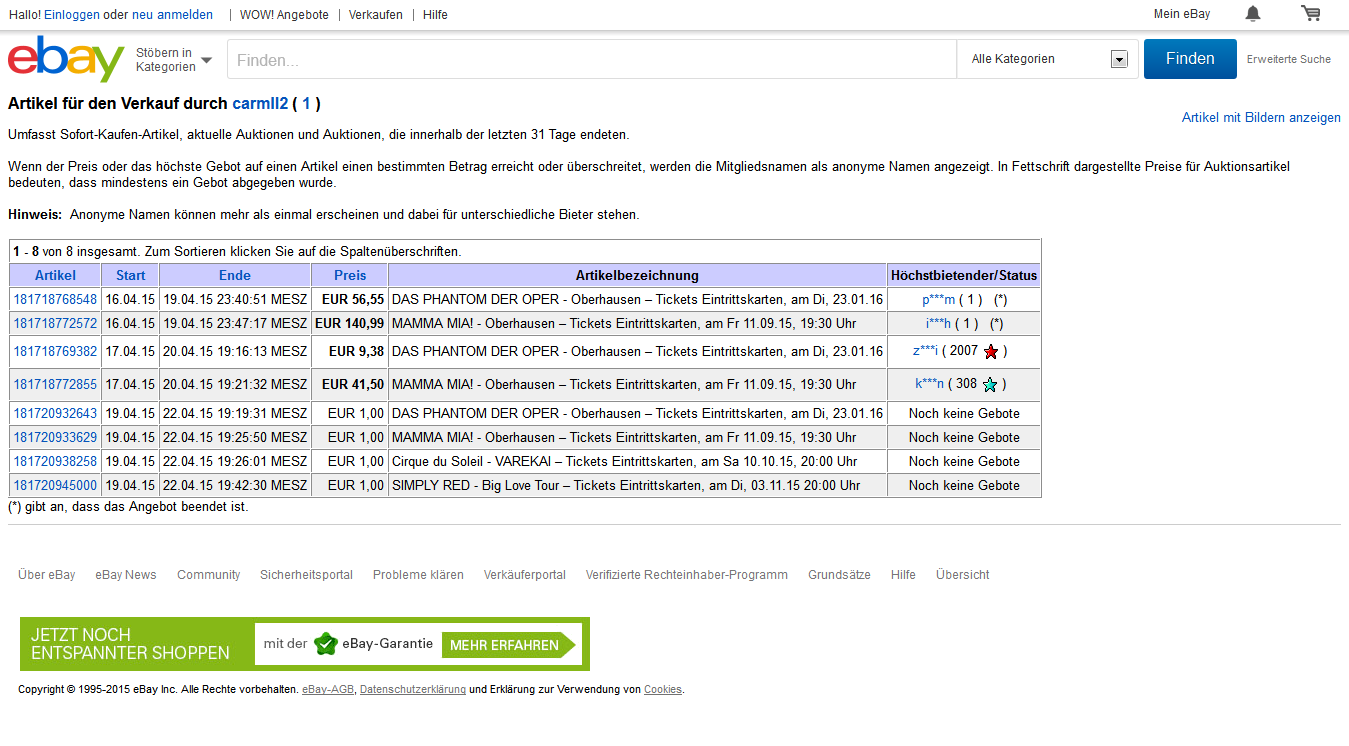Image resolution: width=1349 pixels, height=746 pixels.
Task: Open seller profile carmll2
Action: point(260,103)
